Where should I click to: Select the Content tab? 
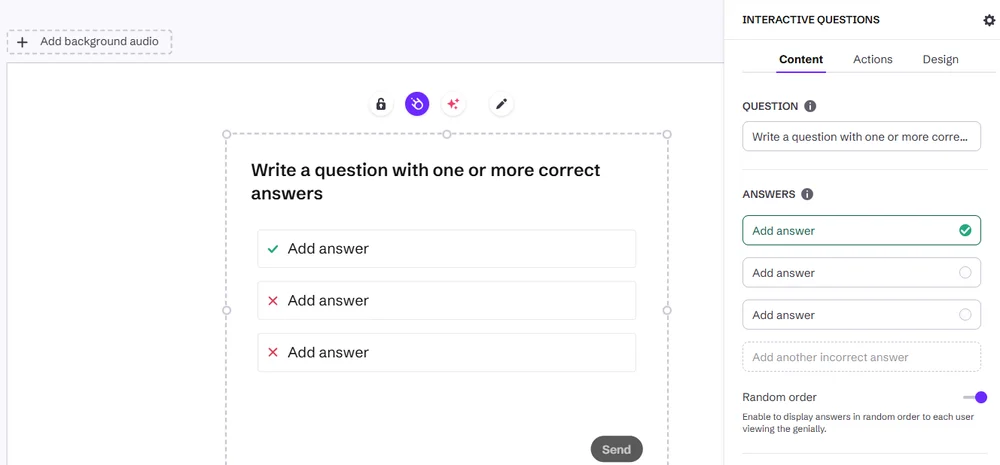(801, 59)
